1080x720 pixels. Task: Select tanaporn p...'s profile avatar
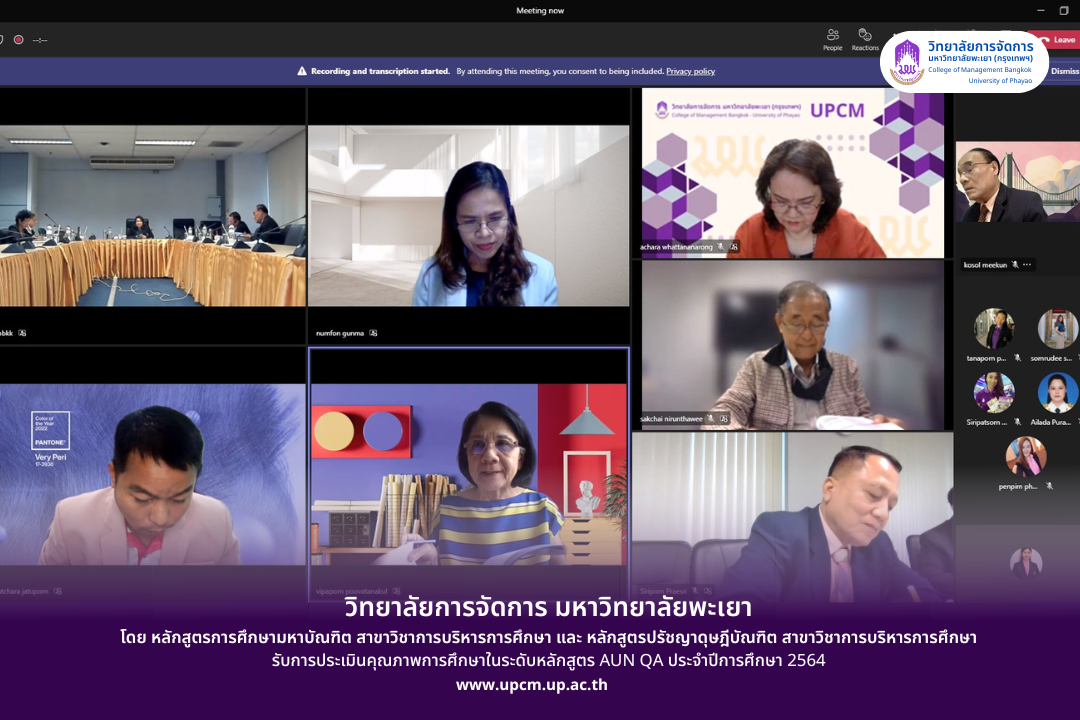point(993,329)
